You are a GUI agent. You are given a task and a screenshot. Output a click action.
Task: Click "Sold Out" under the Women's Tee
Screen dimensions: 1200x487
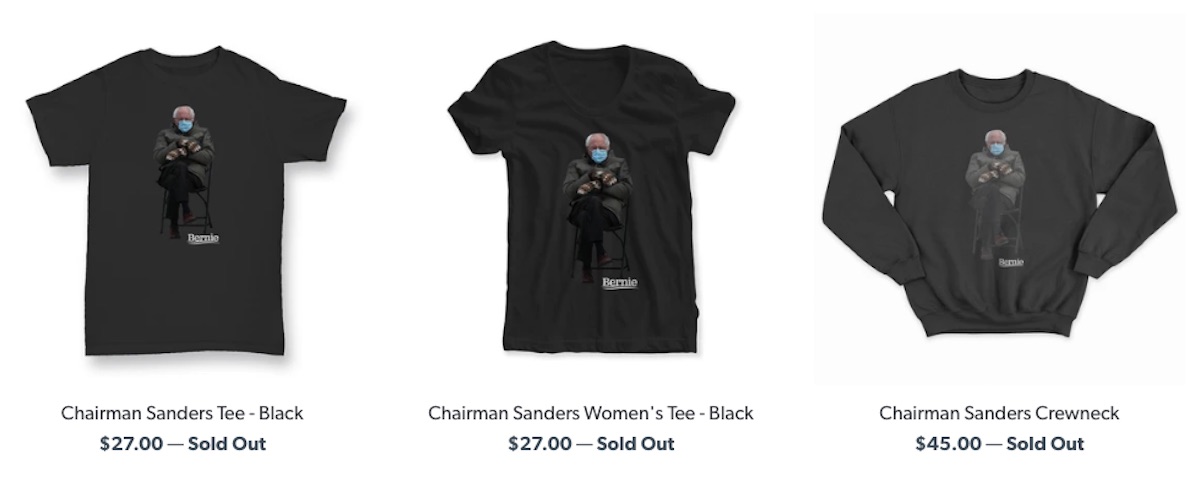[x=636, y=443]
